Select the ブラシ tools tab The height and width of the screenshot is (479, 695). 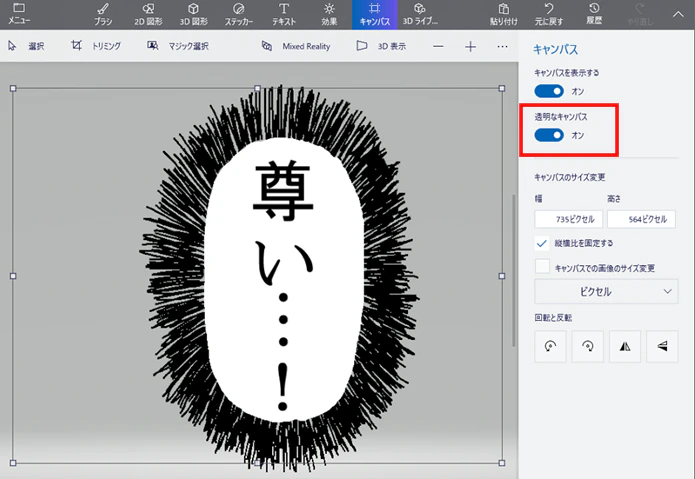103,14
